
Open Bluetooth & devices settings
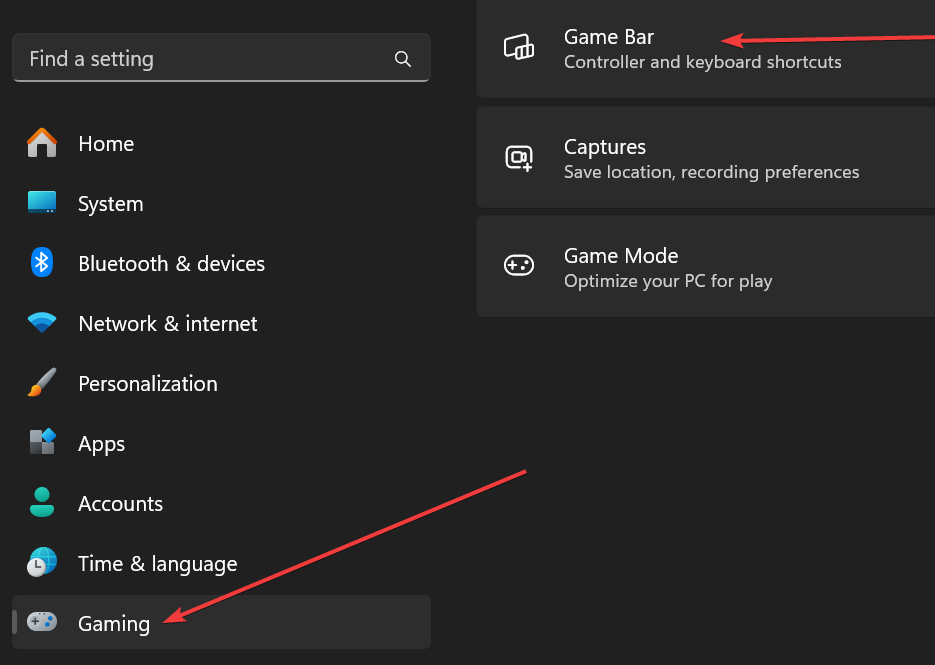tap(221, 264)
